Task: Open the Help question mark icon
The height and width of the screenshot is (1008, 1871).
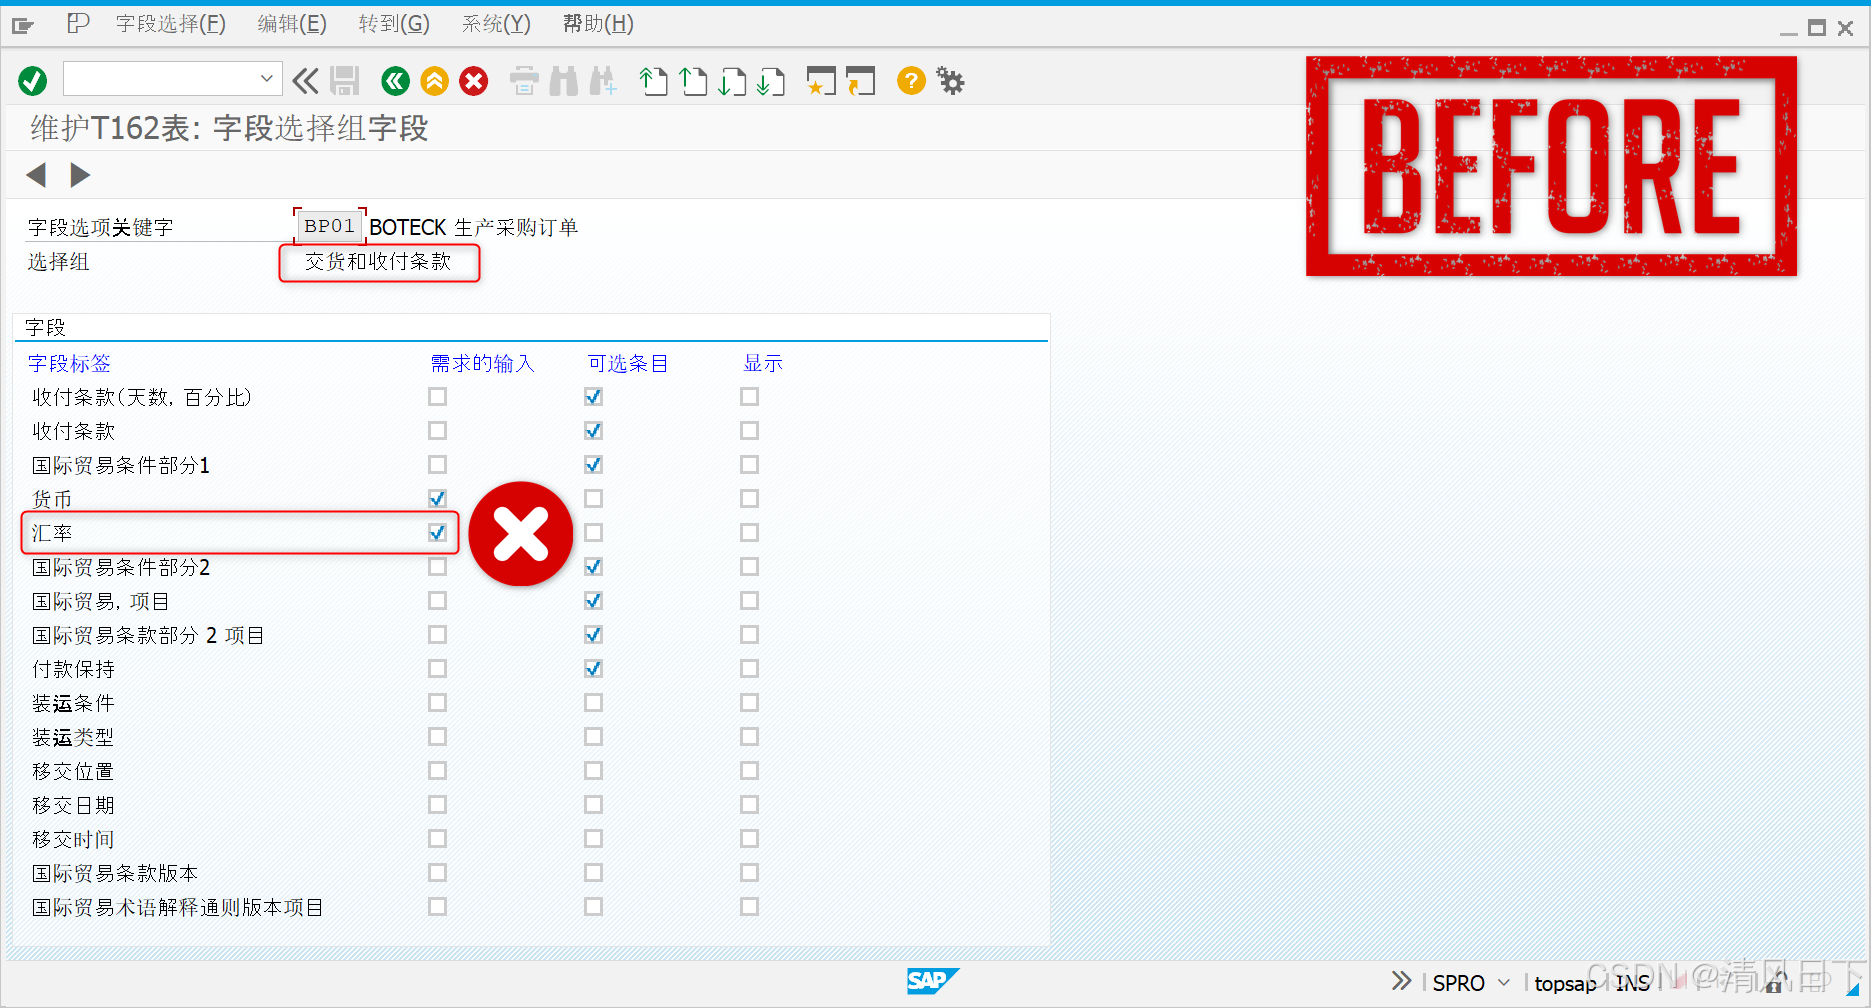Action: pyautogui.click(x=910, y=81)
